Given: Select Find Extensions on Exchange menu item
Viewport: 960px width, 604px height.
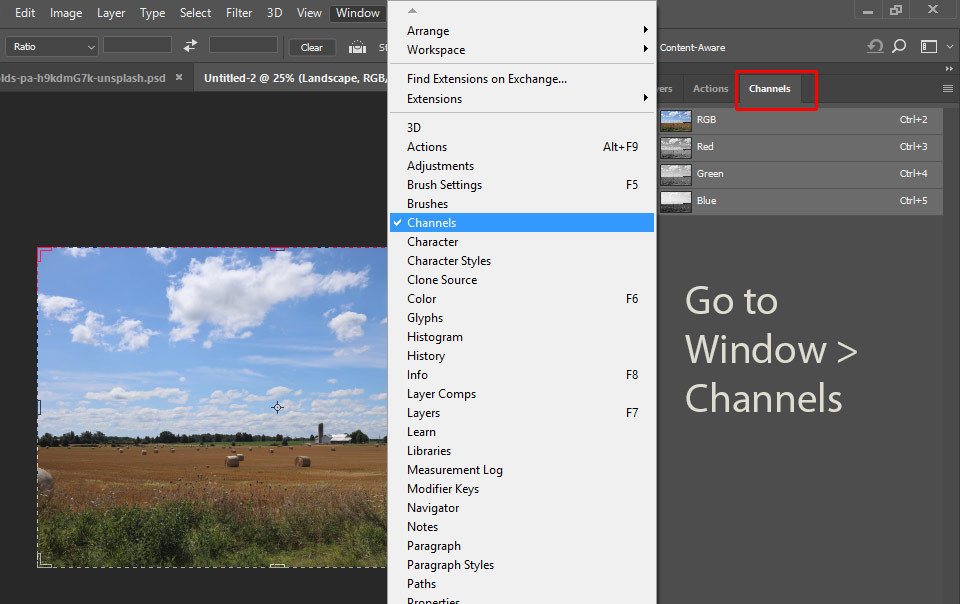Looking at the screenshot, I should point(487,79).
